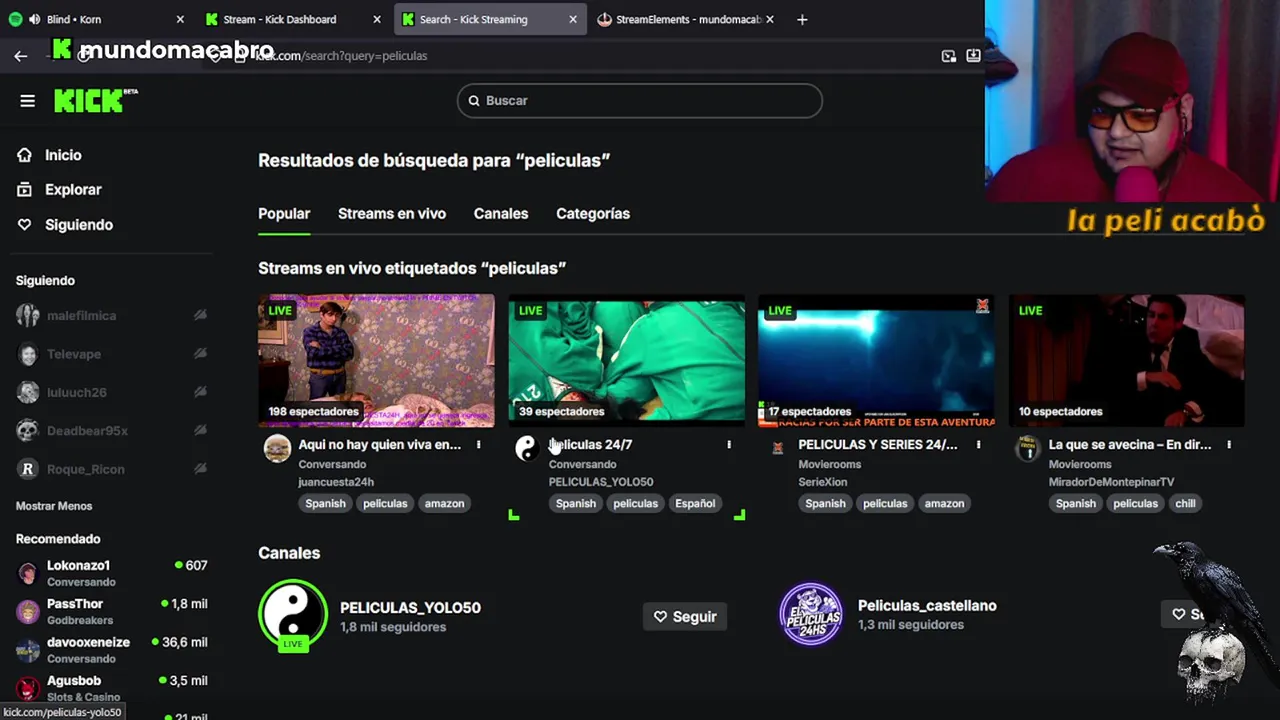
Task: Toggle notifications for luluuch26
Action: click(200, 392)
